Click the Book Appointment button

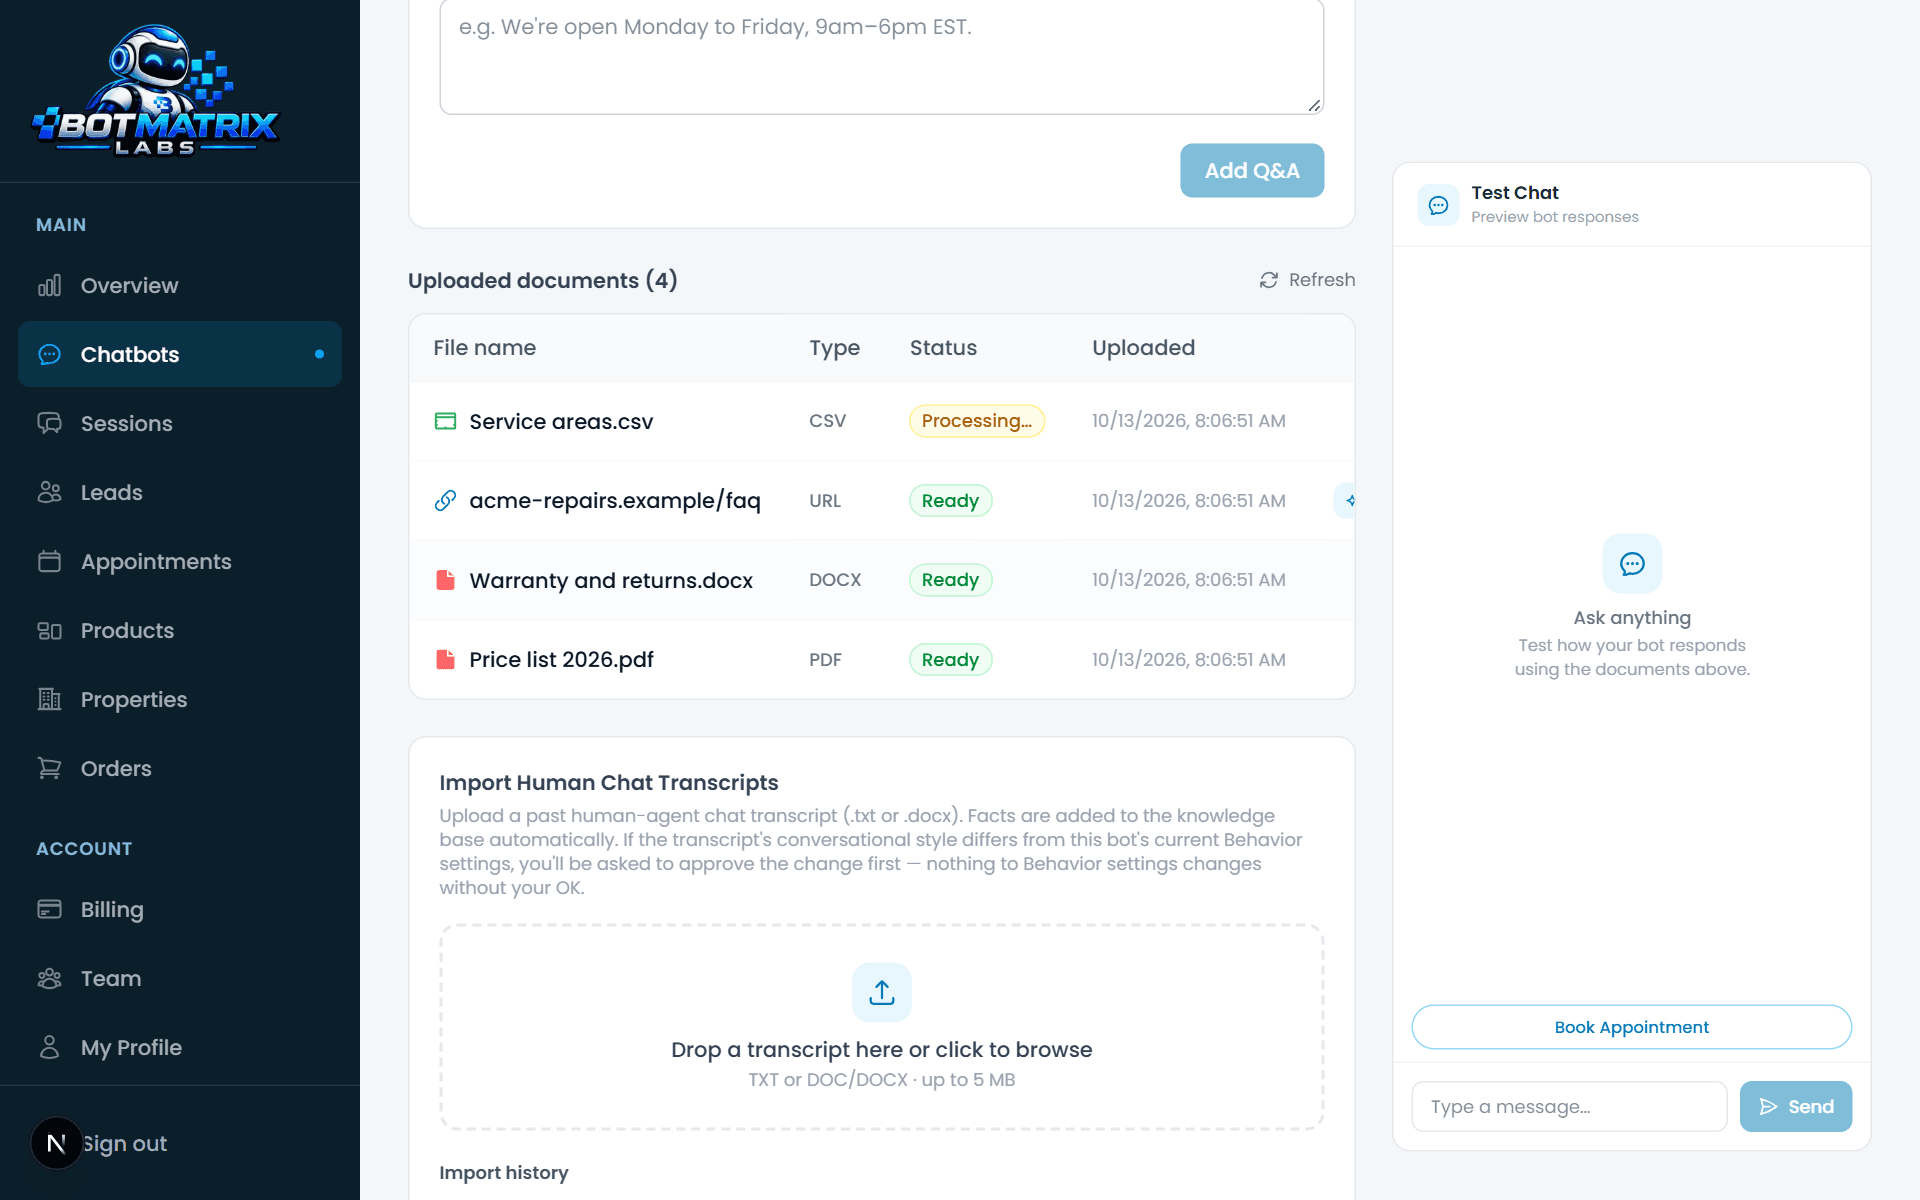coord(1631,1027)
